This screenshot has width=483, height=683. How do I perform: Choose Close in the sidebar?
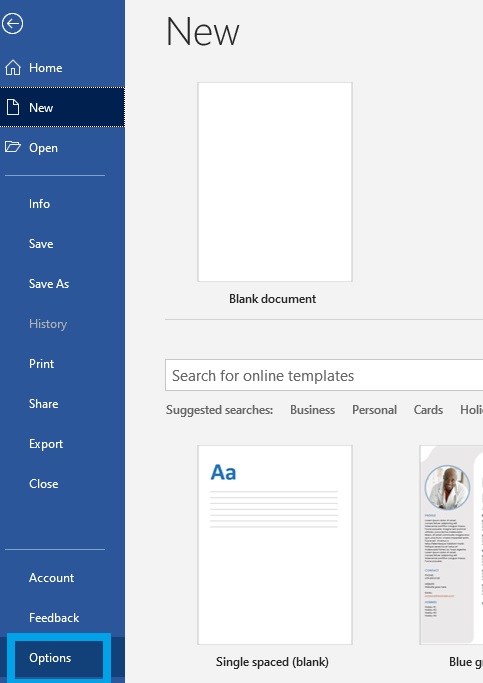62,484
